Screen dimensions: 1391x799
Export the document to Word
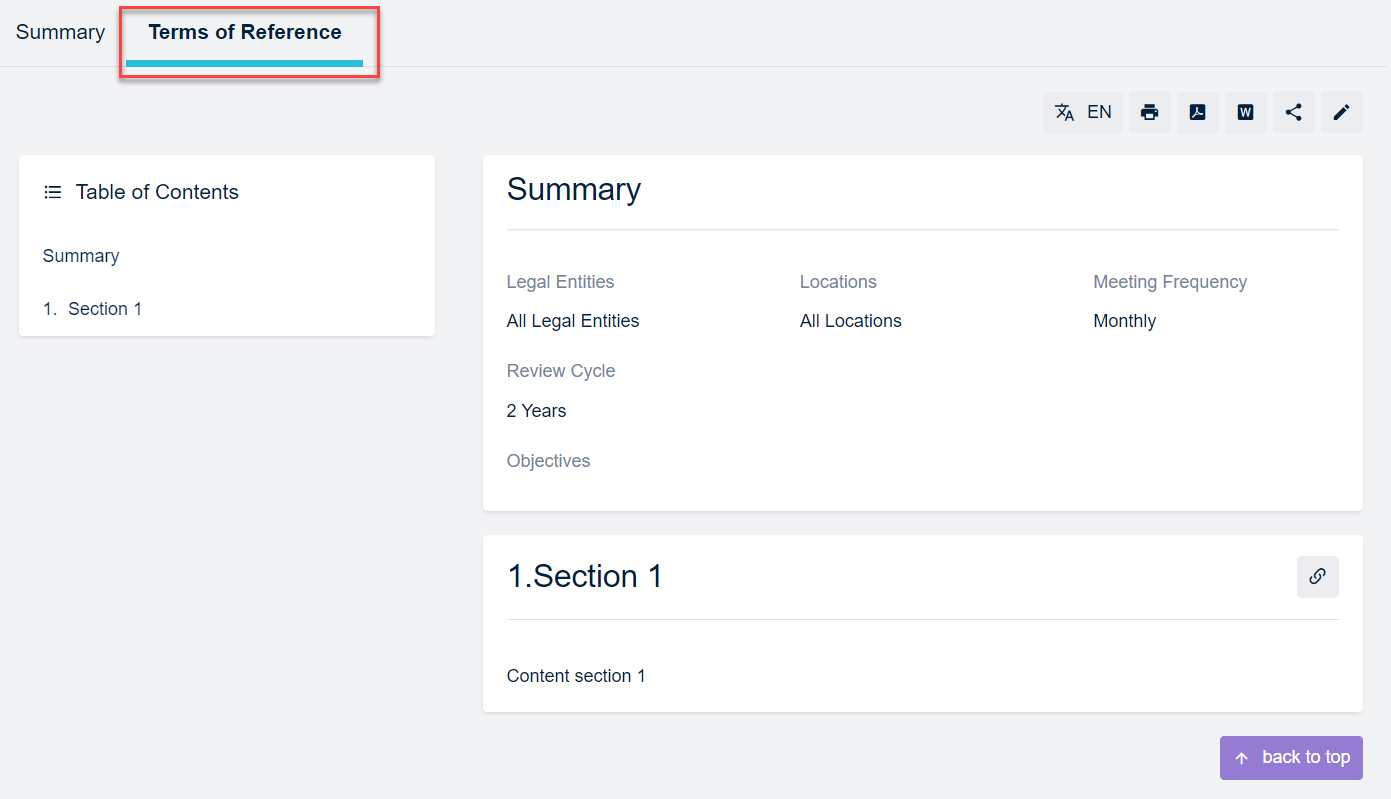click(x=1245, y=112)
